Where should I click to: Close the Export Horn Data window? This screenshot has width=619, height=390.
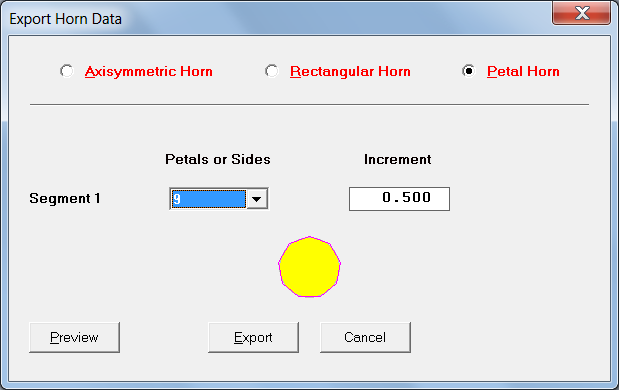[581, 13]
